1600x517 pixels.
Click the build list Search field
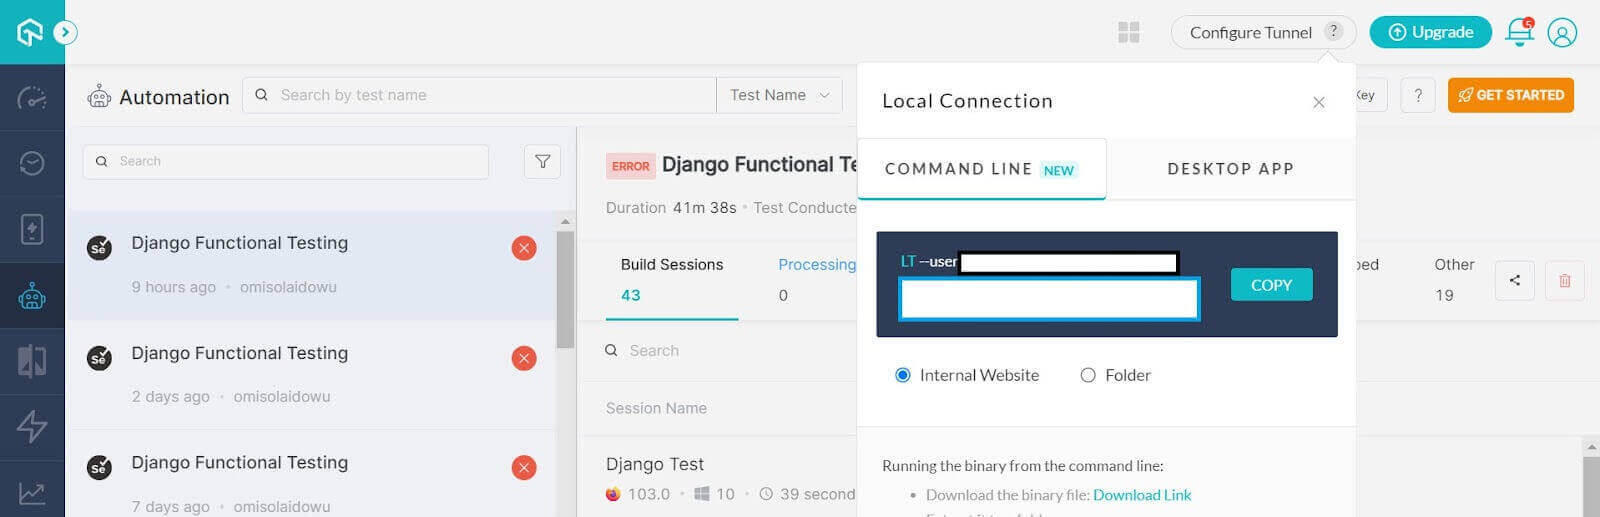(286, 161)
